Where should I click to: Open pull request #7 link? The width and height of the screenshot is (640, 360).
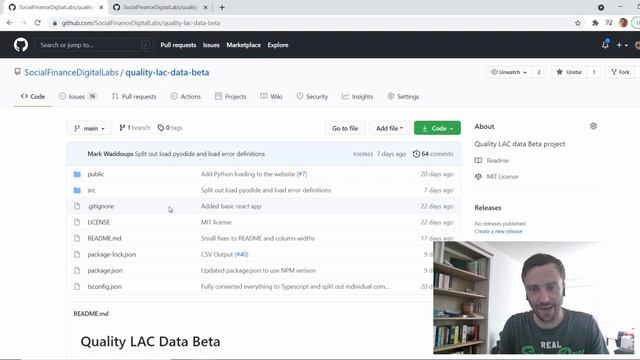coord(302,174)
